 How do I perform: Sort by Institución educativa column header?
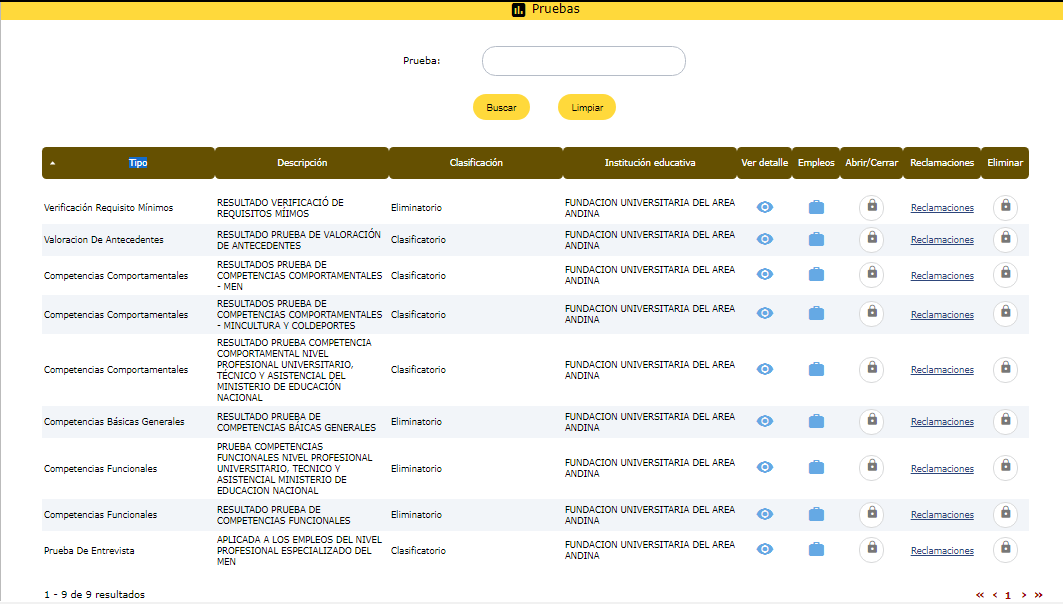tap(650, 163)
